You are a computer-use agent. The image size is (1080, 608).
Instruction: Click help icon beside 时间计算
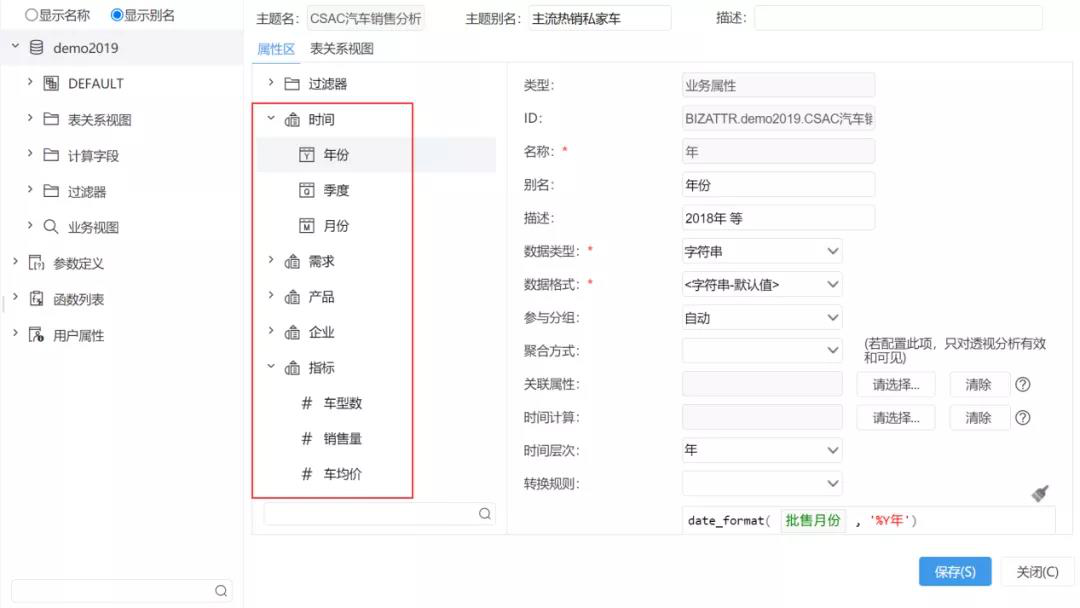tap(1023, 417)
